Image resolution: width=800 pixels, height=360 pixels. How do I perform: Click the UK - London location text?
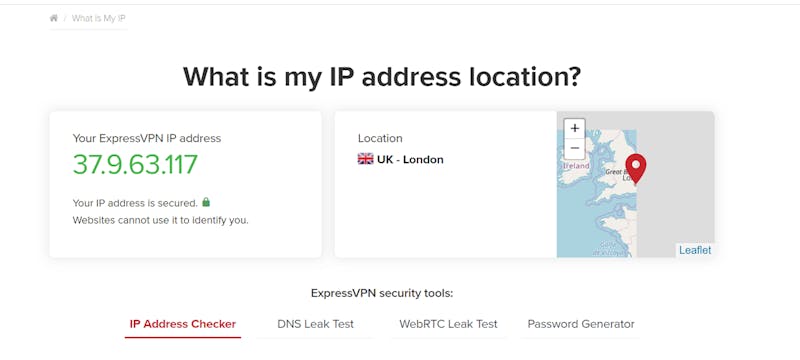(x=410, y=160)
